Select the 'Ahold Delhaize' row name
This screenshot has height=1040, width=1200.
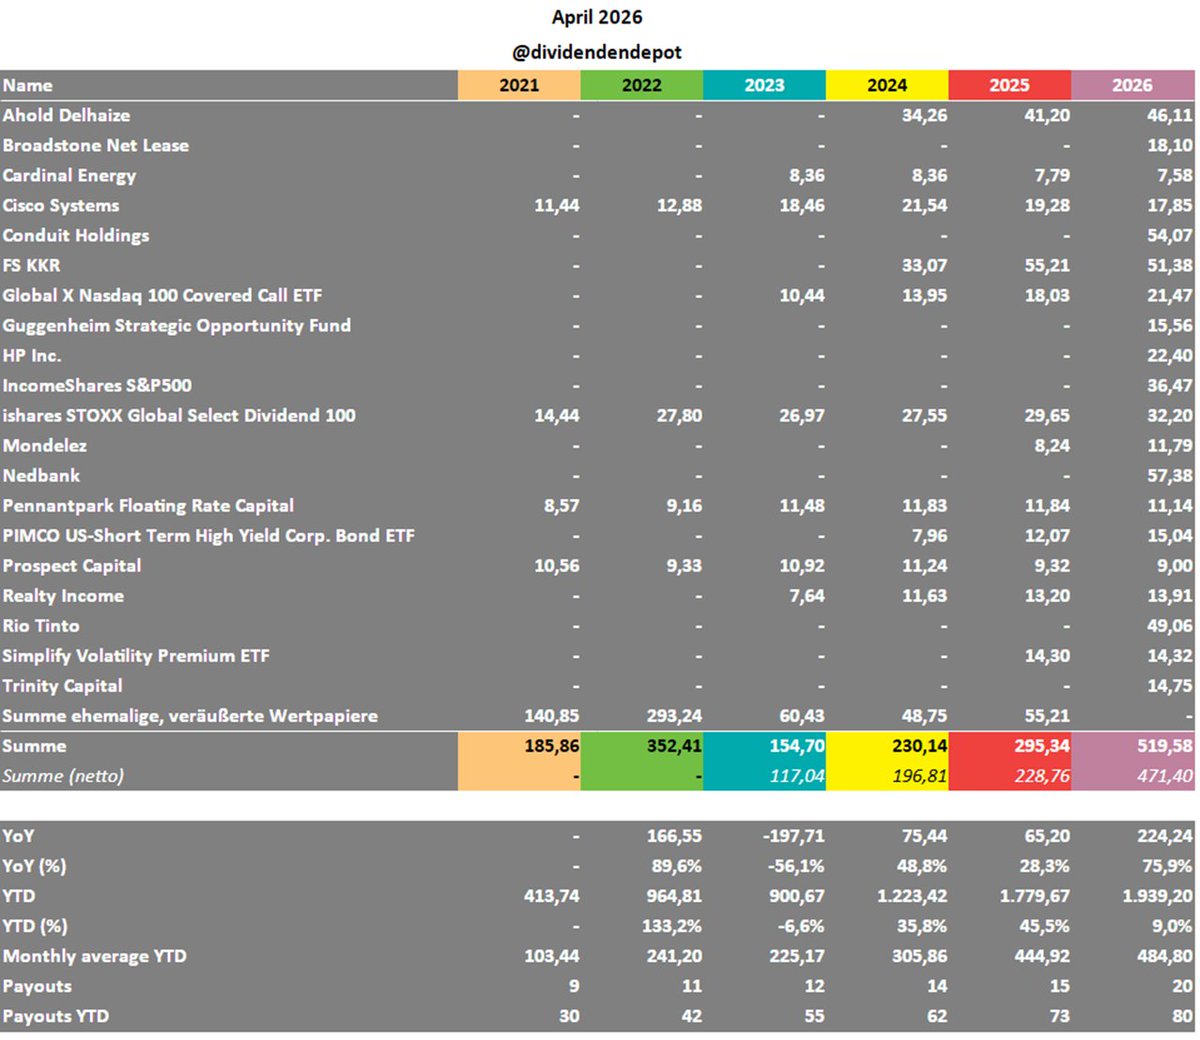[66, 115]
